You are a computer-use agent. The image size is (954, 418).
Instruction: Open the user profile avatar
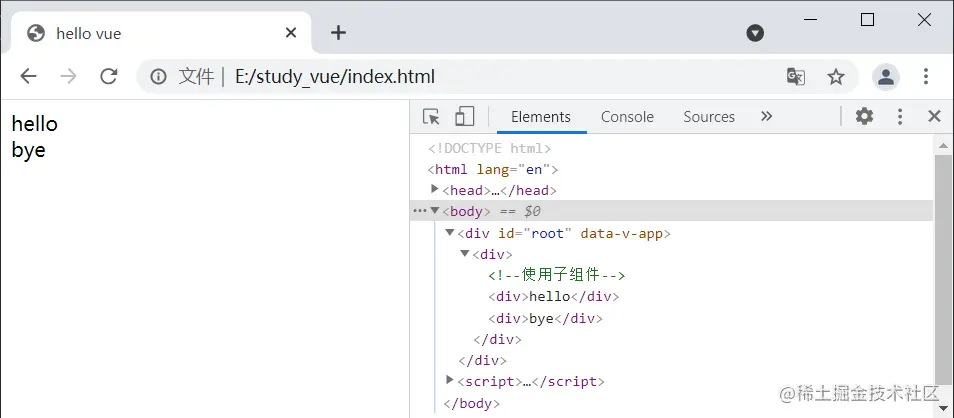coord(886,77)
